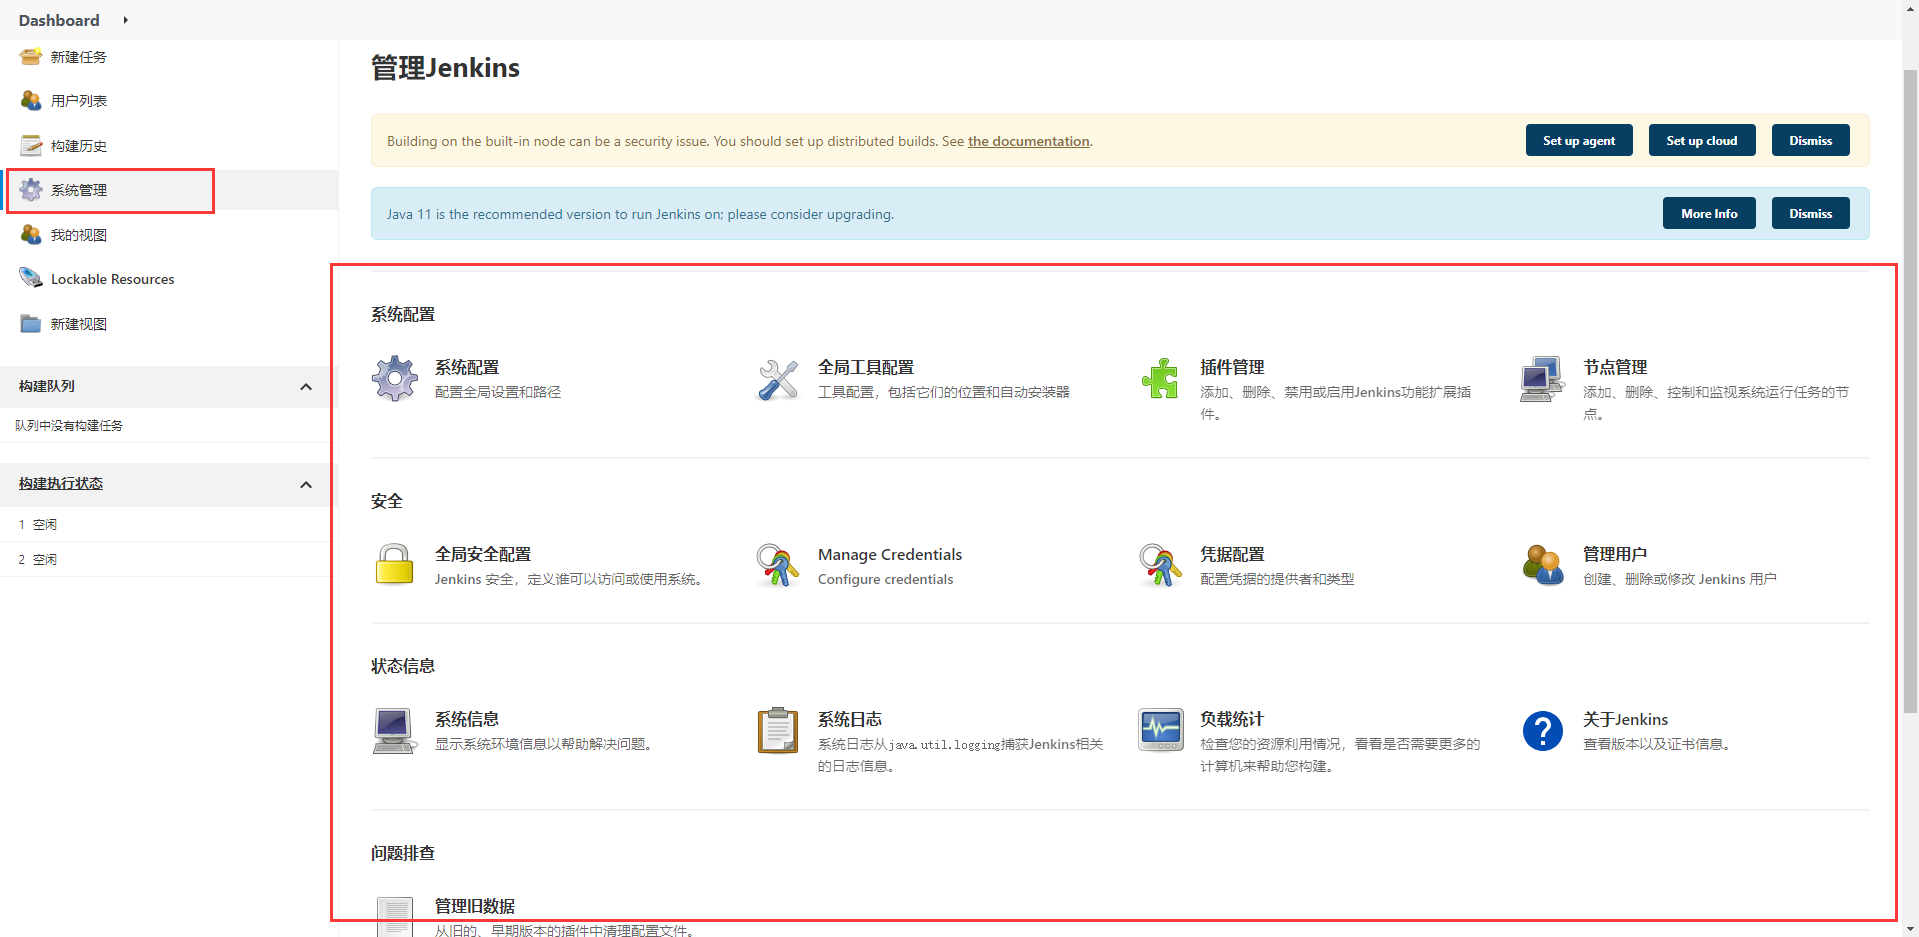
Task: Open 新建任务 in sidebar
Action: pos(79,57)
